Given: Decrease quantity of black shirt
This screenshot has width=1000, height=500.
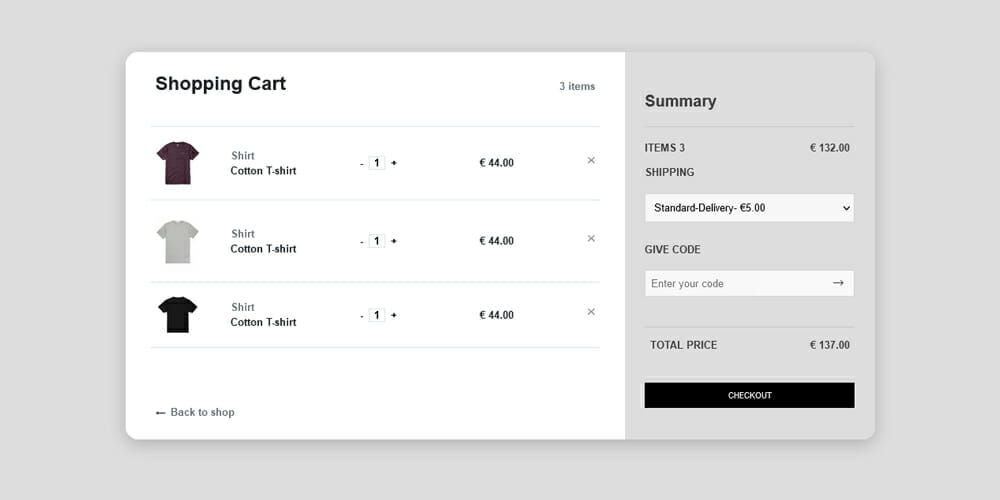Looking at the screenshot, I should click(361, 315).
